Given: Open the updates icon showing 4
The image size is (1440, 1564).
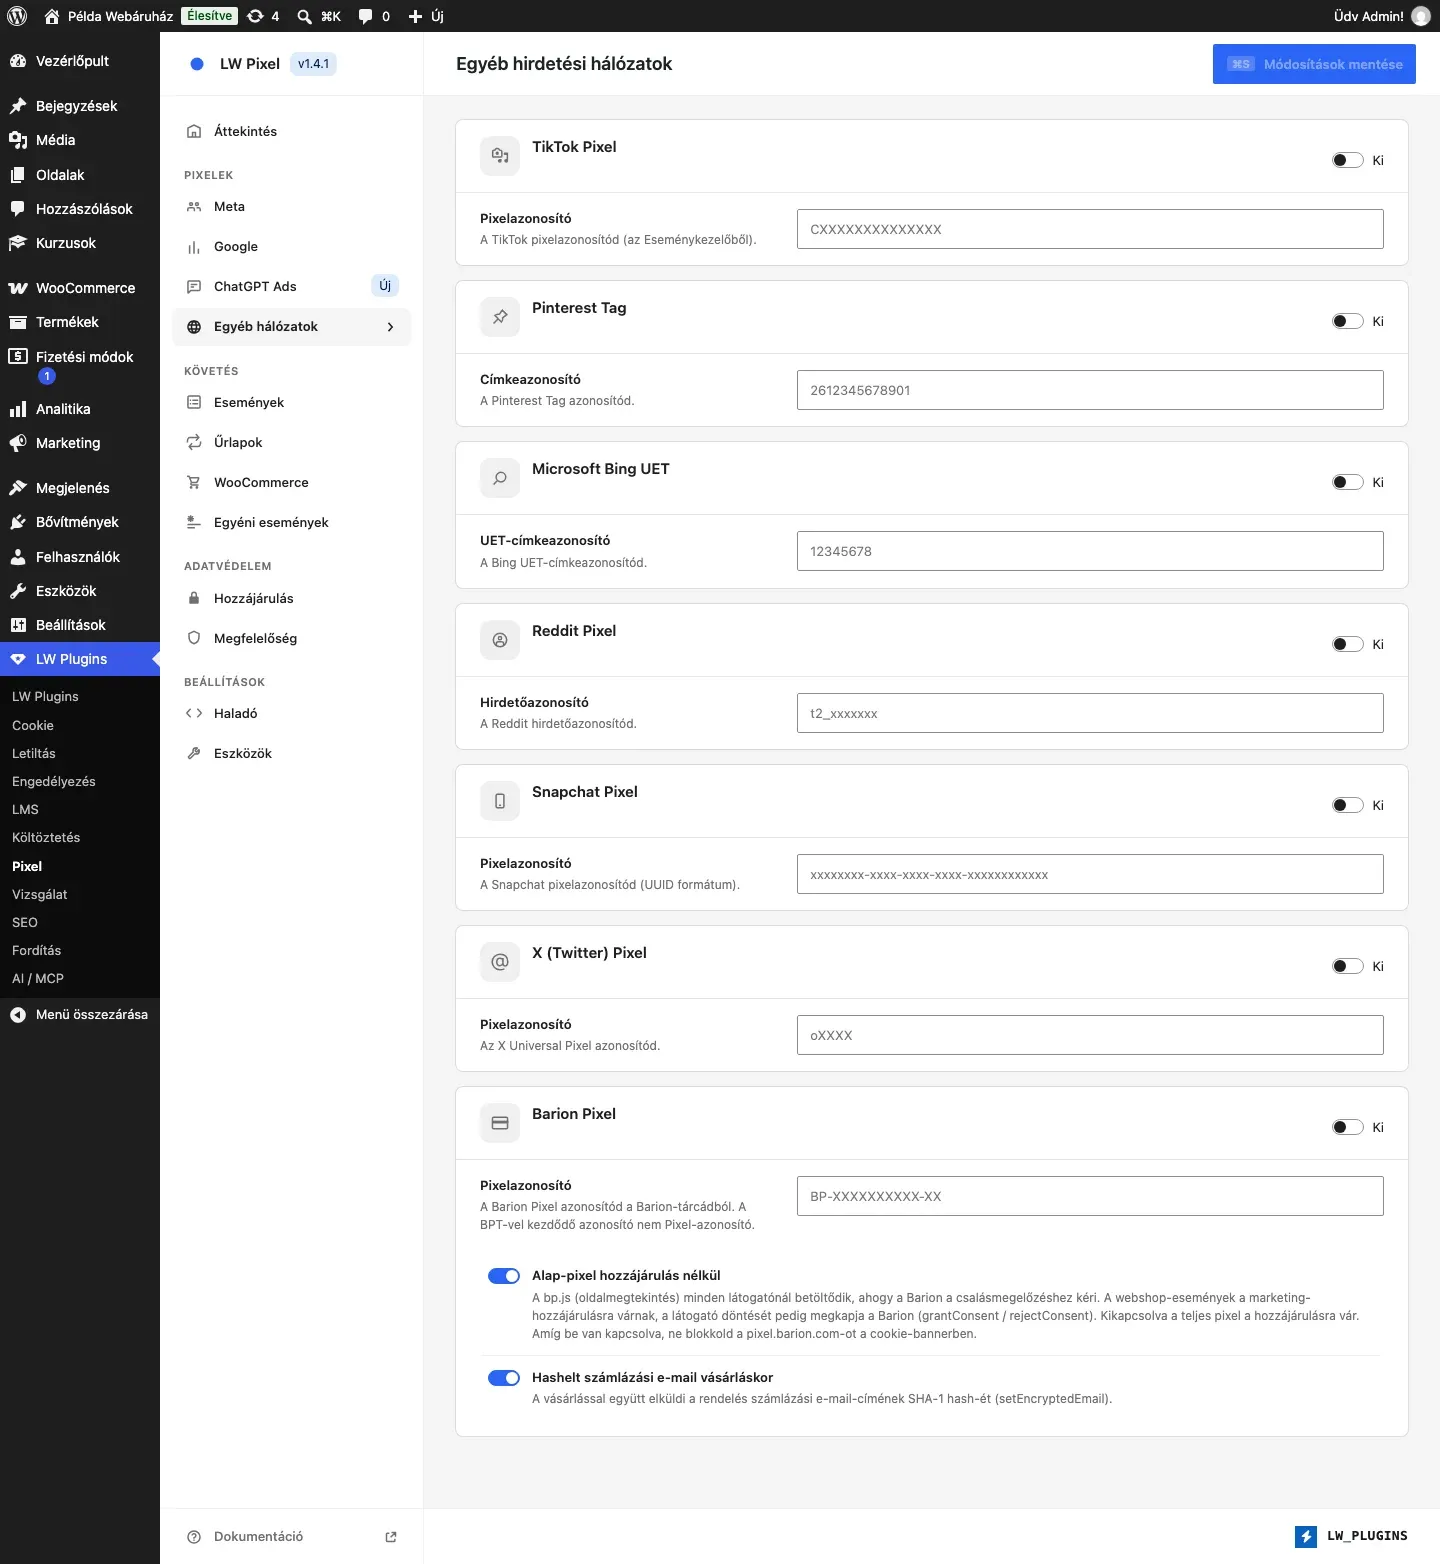Looking at the screenshot, I should [x=263, y=16].
